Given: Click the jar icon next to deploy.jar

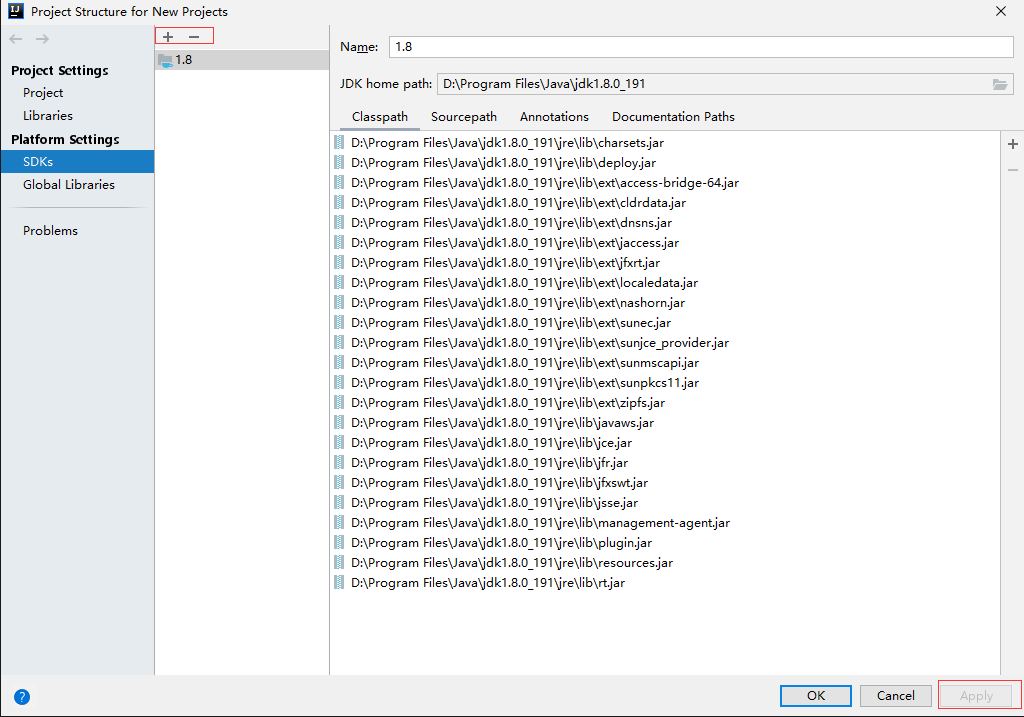Looking at the screenshot, I should tap(339, 163).
